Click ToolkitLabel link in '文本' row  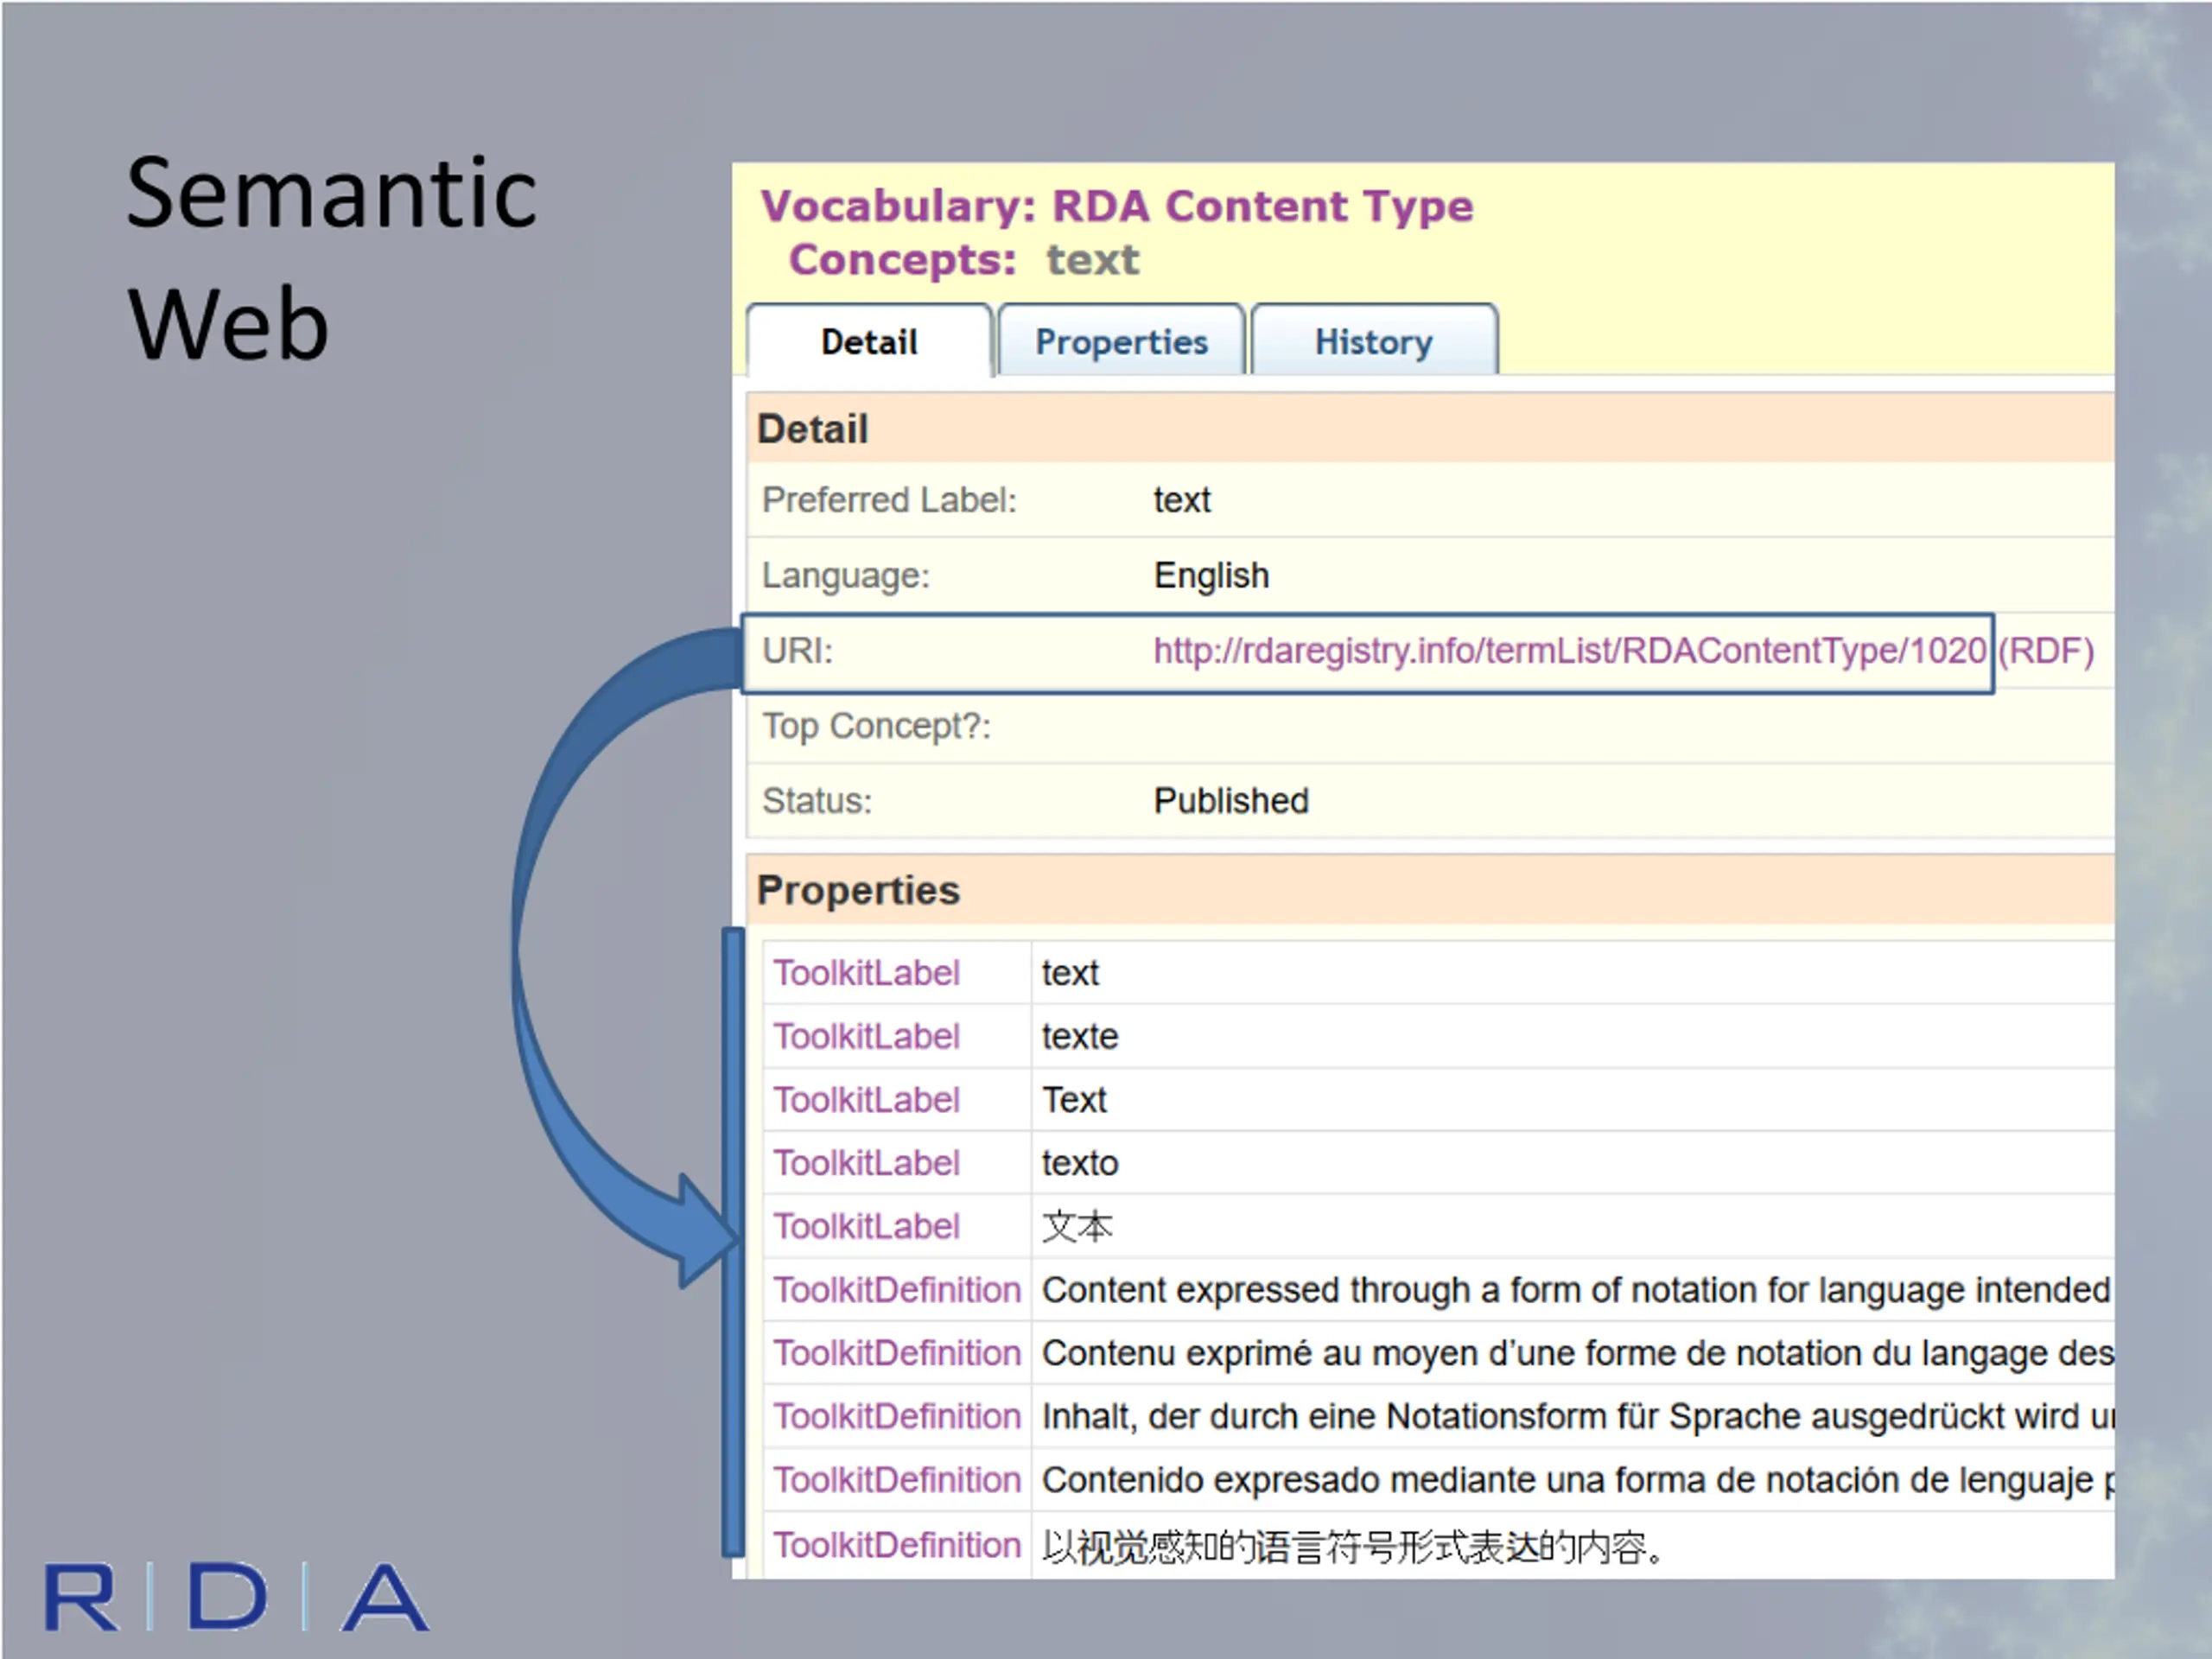point(866,1226)
